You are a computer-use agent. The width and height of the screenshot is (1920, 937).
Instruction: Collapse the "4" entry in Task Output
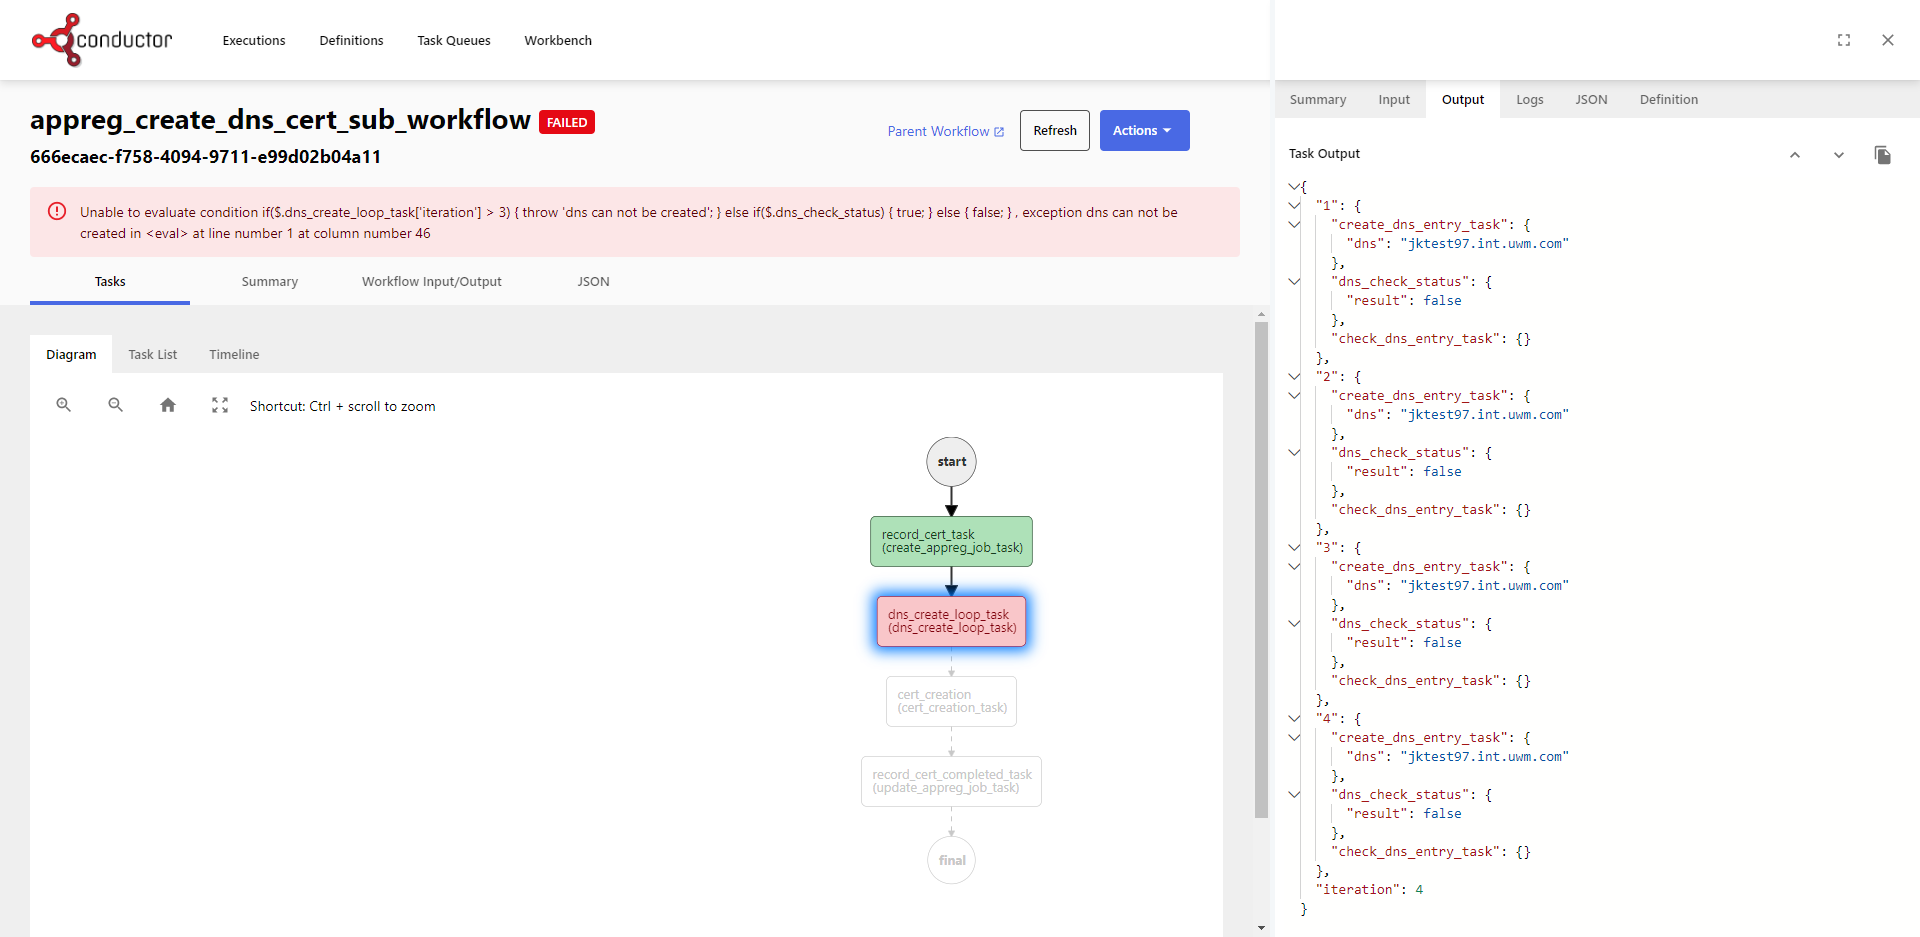click(1294, 718)
